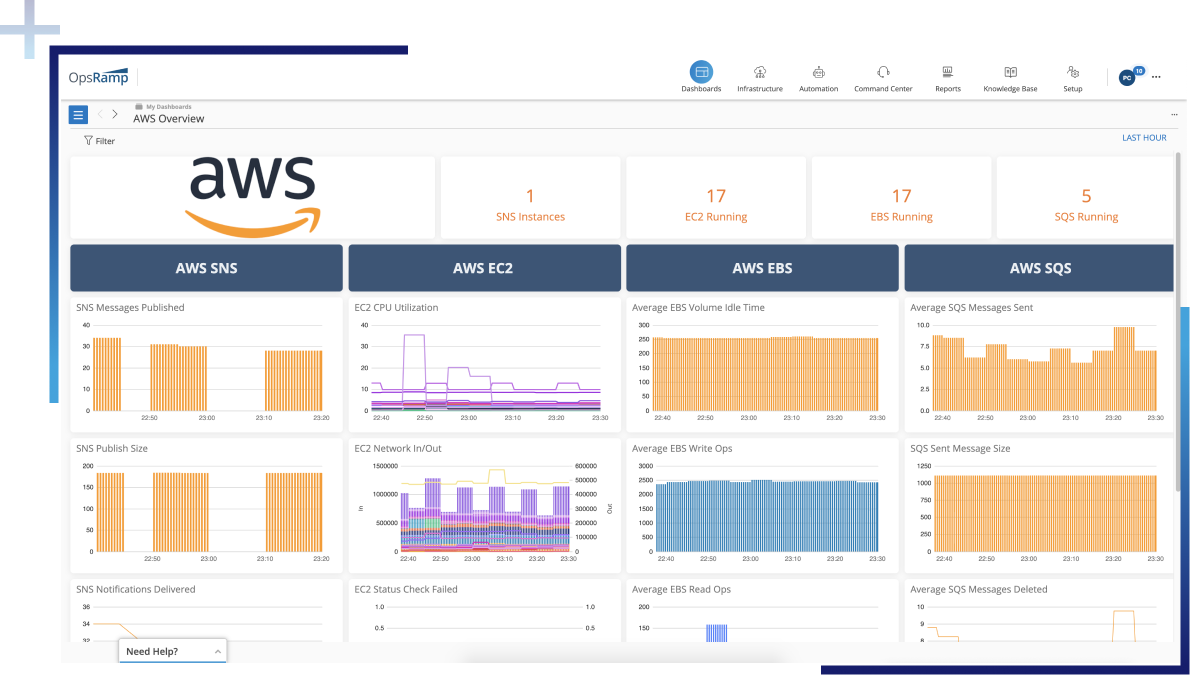This screenshot has width=1200, height=691.
Task: Change the LAST HOUR time range
Action: click(x=1144, y=138)
